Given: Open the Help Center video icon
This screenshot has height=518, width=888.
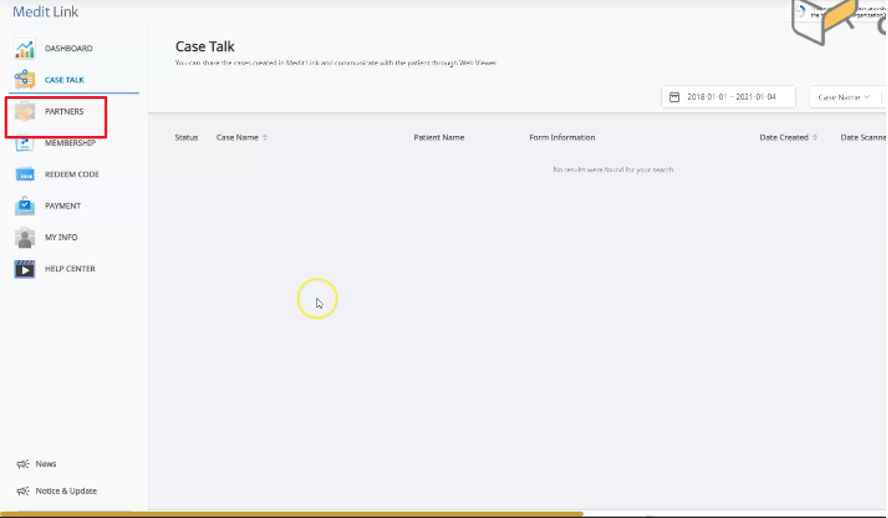Looking at the screenshot, I should pos(24,269).
